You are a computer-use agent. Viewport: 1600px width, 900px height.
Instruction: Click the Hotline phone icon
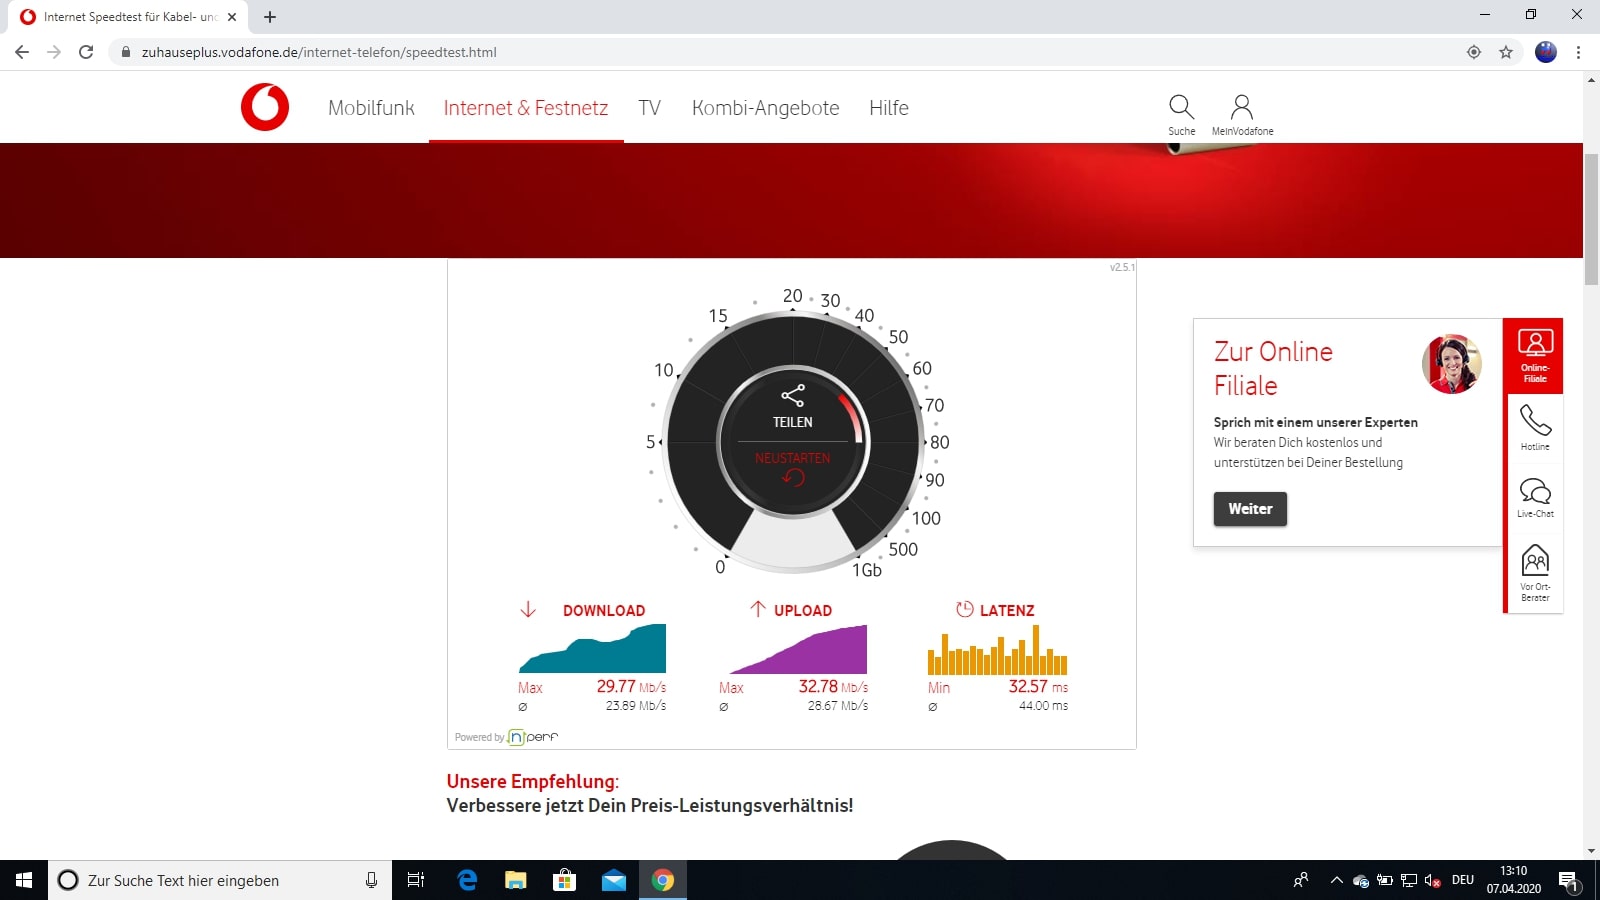pos(1535,428)
